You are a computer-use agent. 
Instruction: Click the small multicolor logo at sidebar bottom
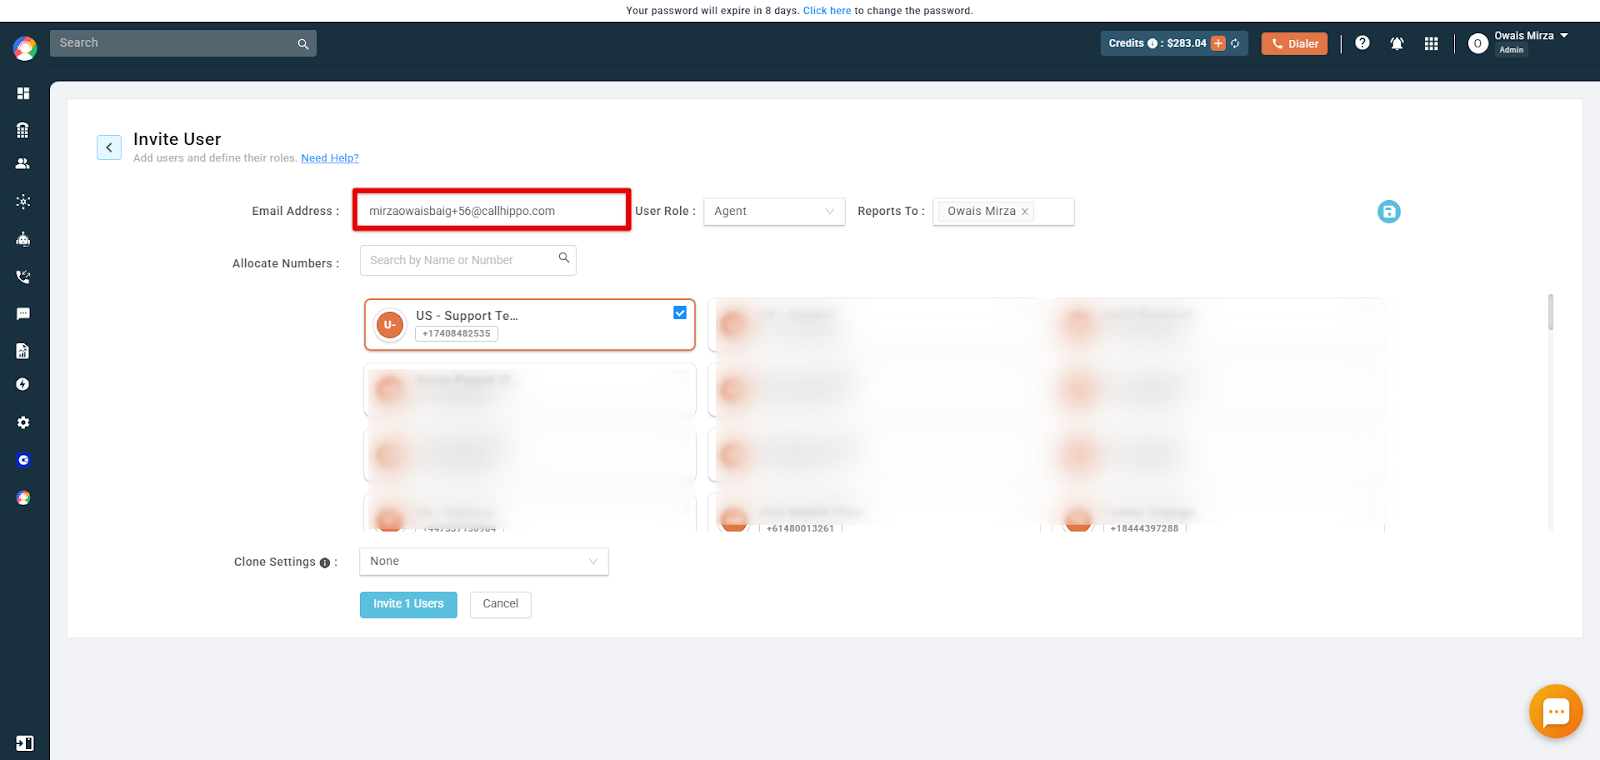tap(23, 498)
